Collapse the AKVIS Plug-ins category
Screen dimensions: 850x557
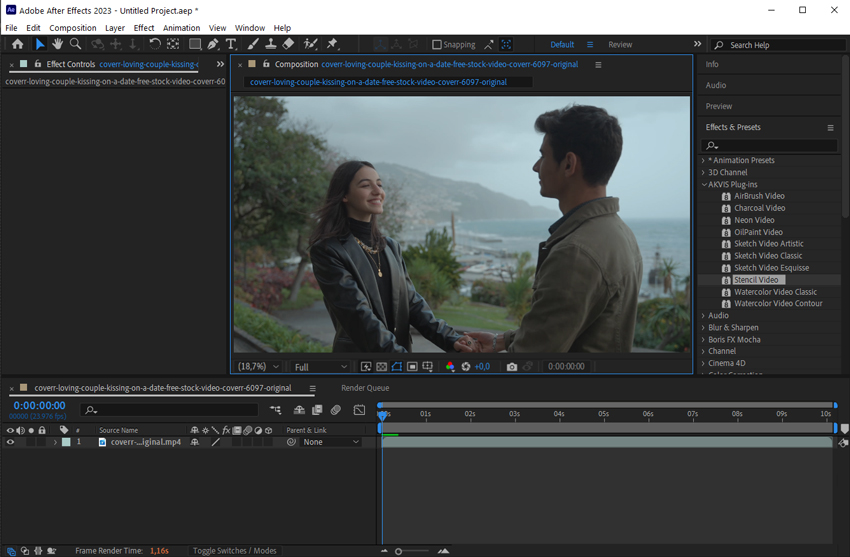[704, 184]
